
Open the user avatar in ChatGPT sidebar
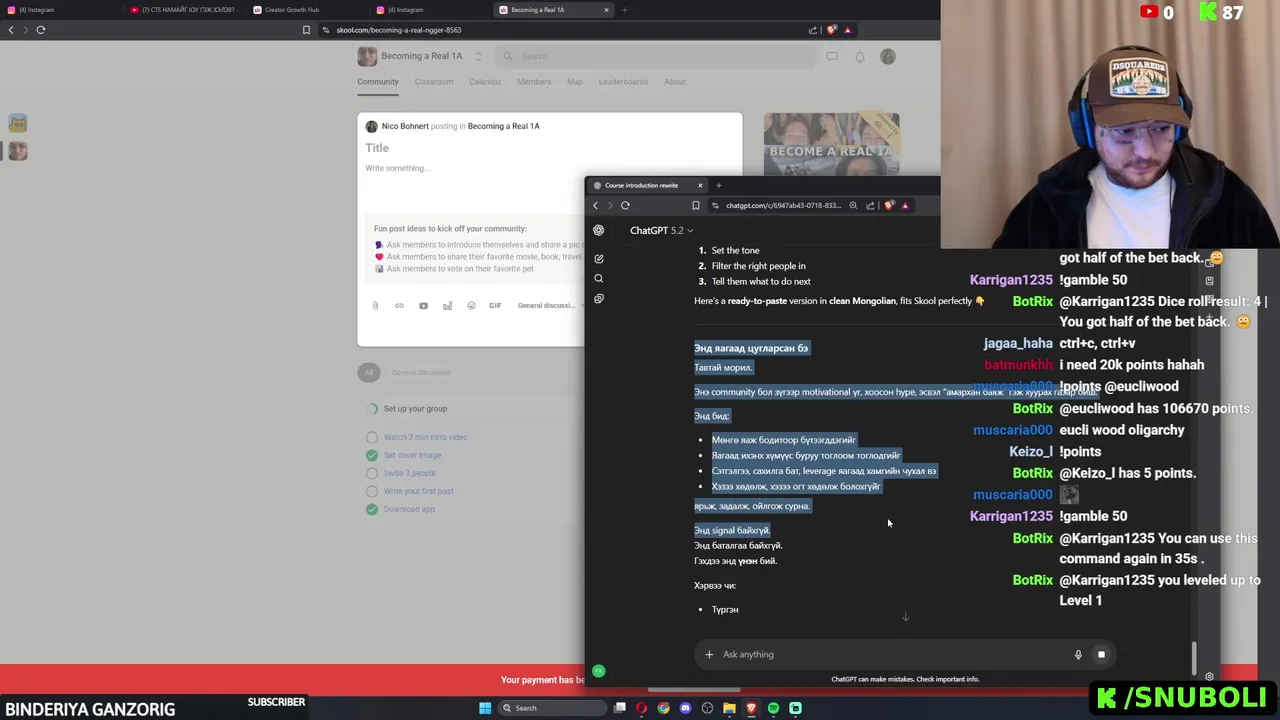point(598,671)
